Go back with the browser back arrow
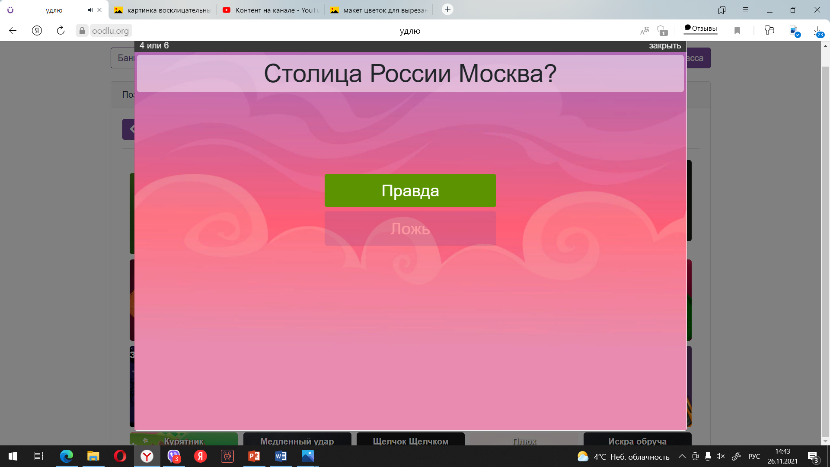830x467 pixels. [13, 31]
